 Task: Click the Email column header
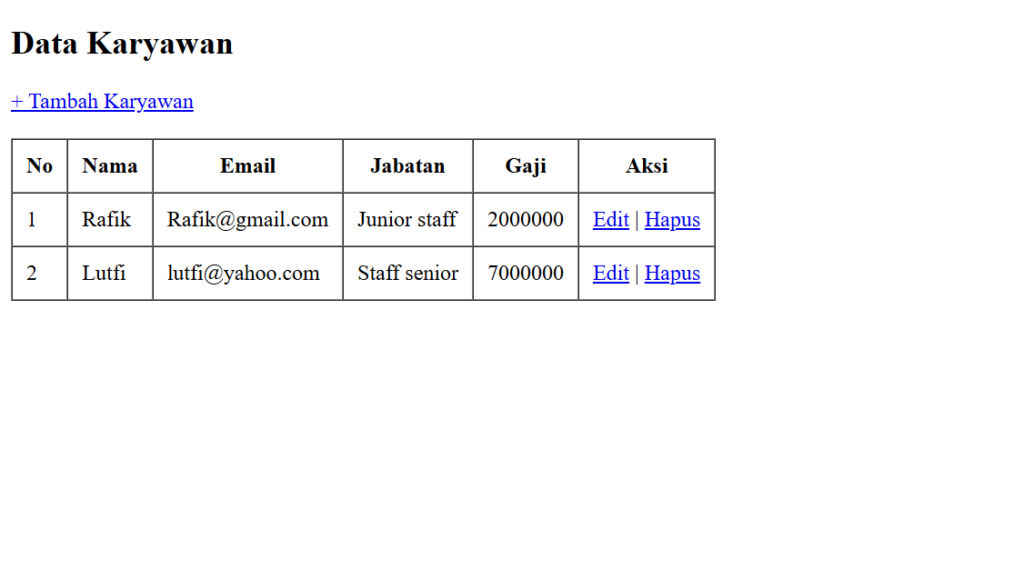click(x=248, y=166)
